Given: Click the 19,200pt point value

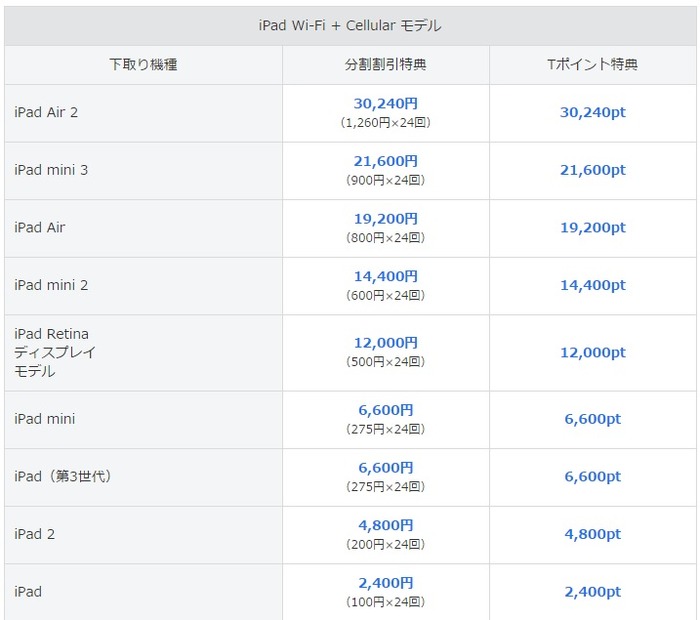Looking at the screenshot, I should coord(593,227).
